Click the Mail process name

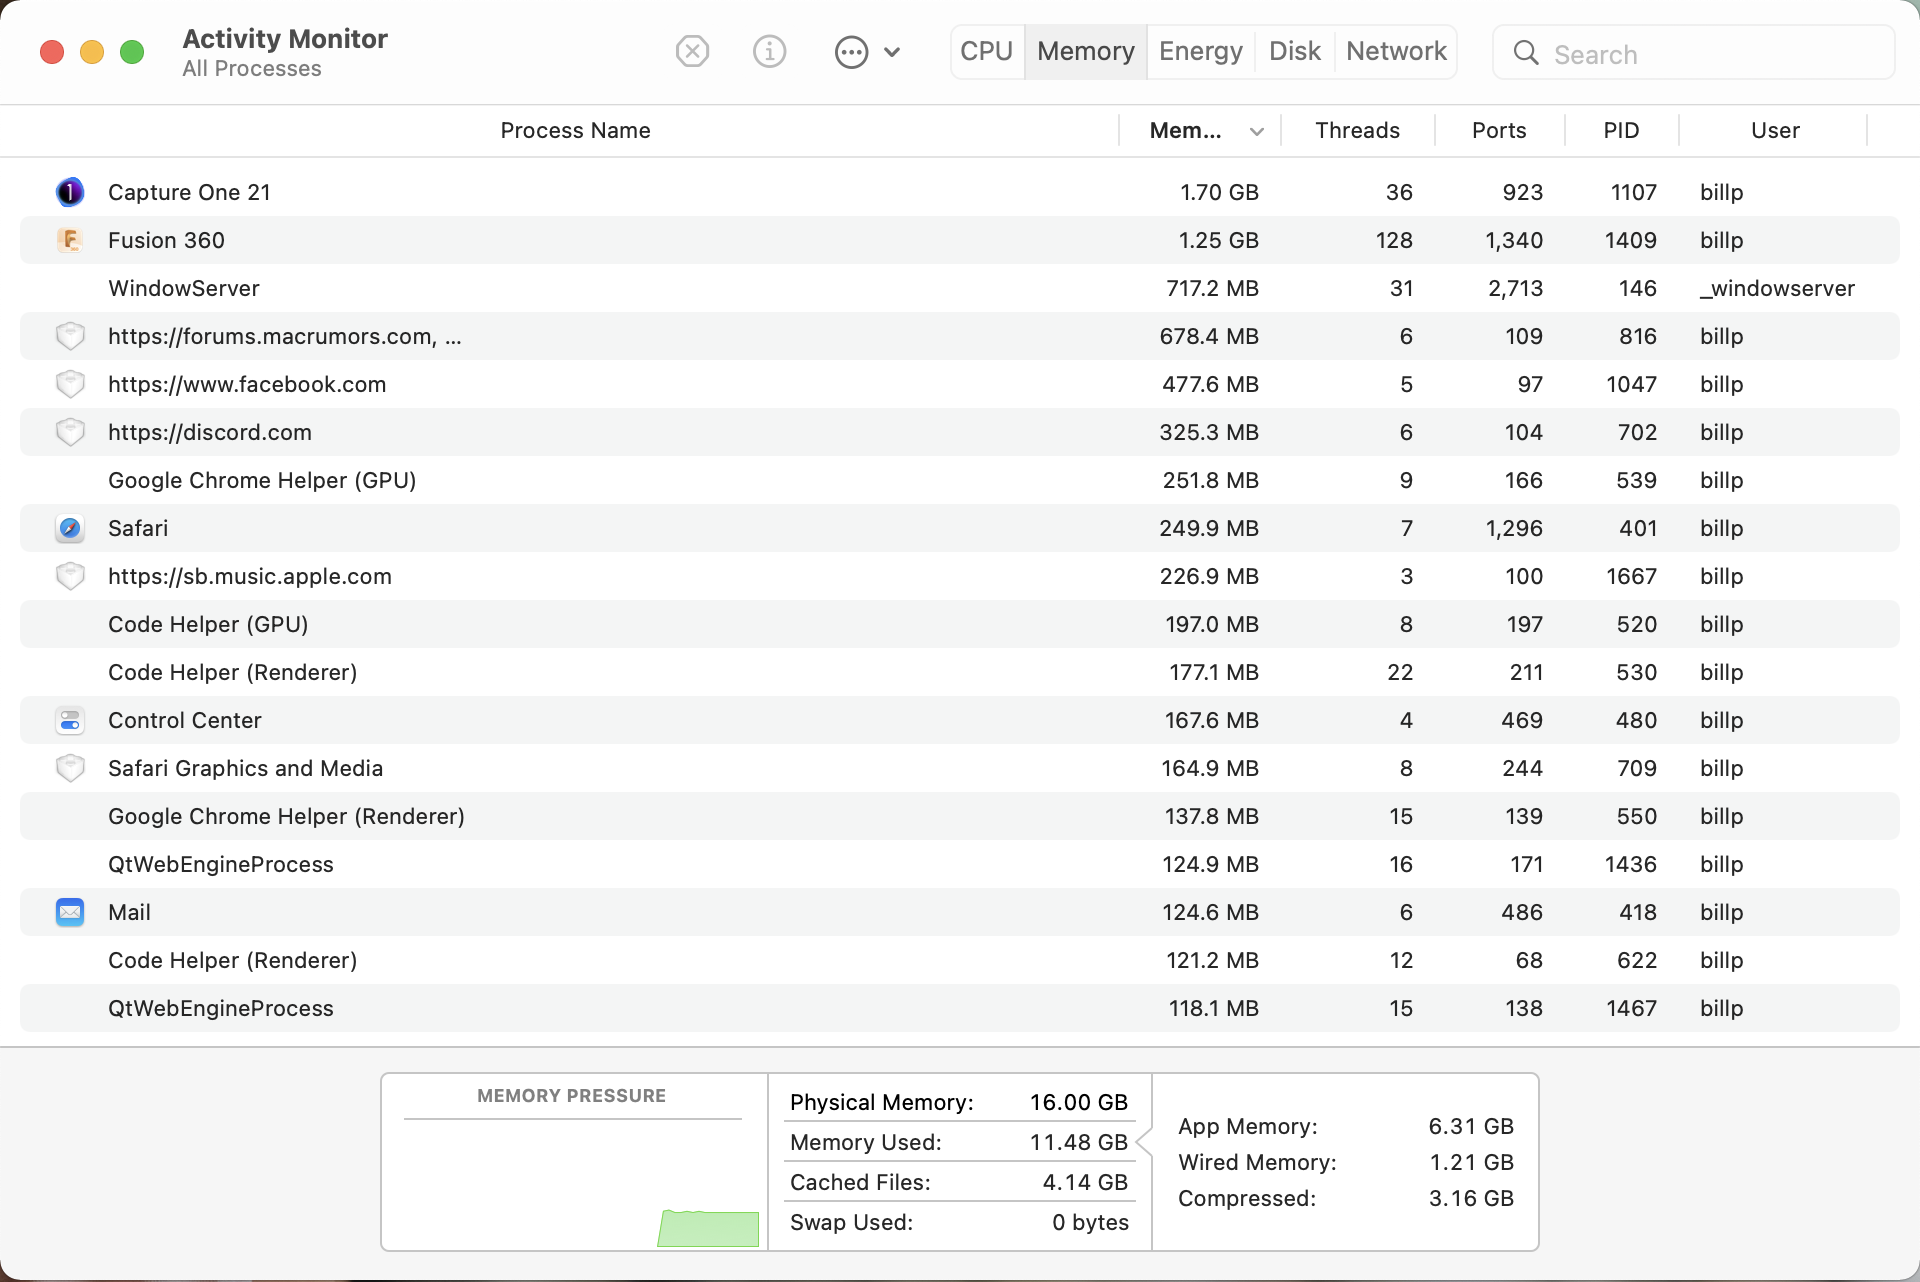(x=129, y=912)
